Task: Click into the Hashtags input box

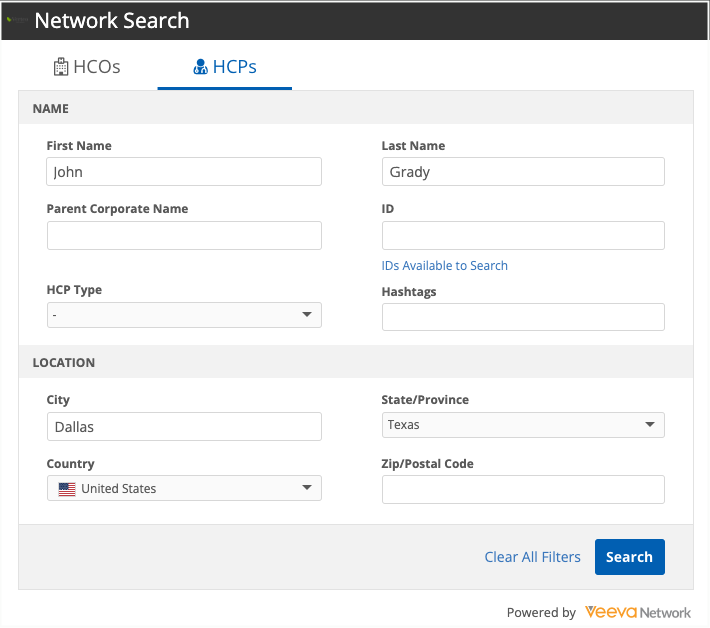Action: tap(523, 317)
